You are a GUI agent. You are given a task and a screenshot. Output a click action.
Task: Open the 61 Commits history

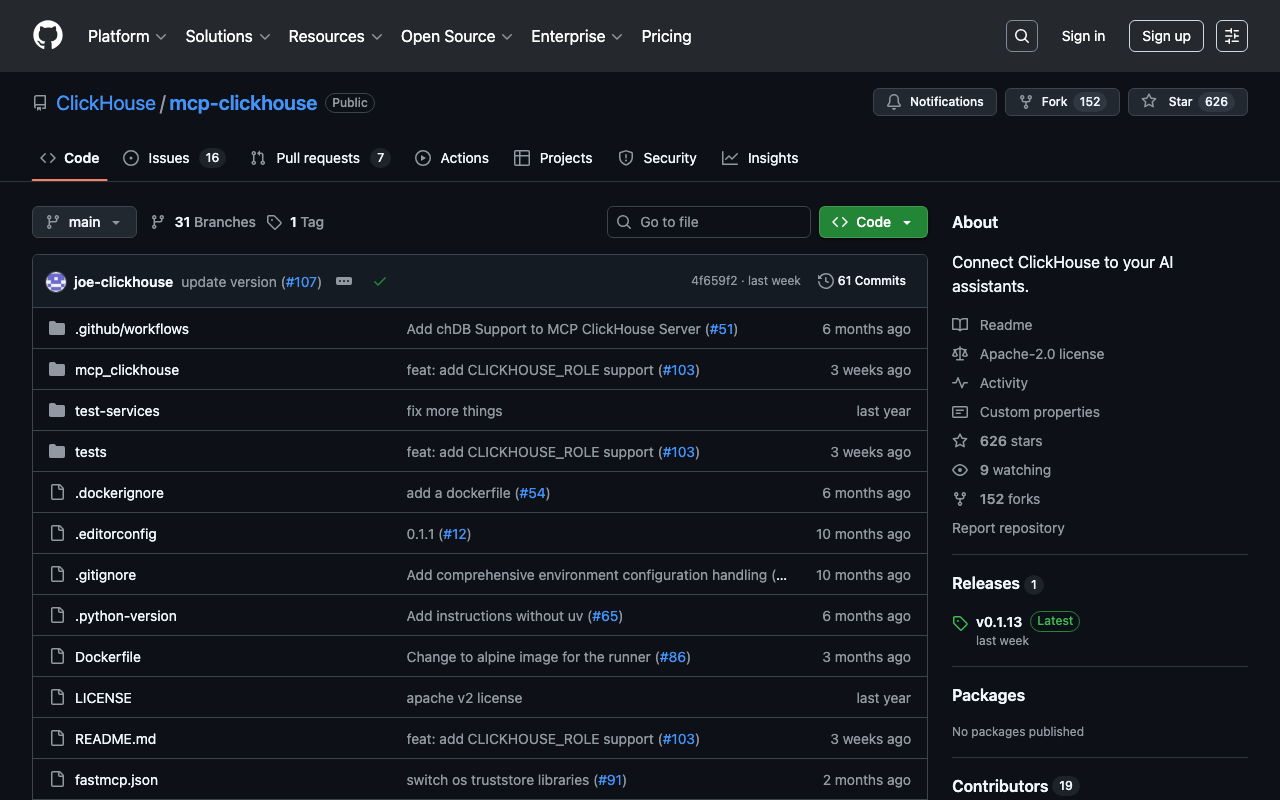pos(862,281)
